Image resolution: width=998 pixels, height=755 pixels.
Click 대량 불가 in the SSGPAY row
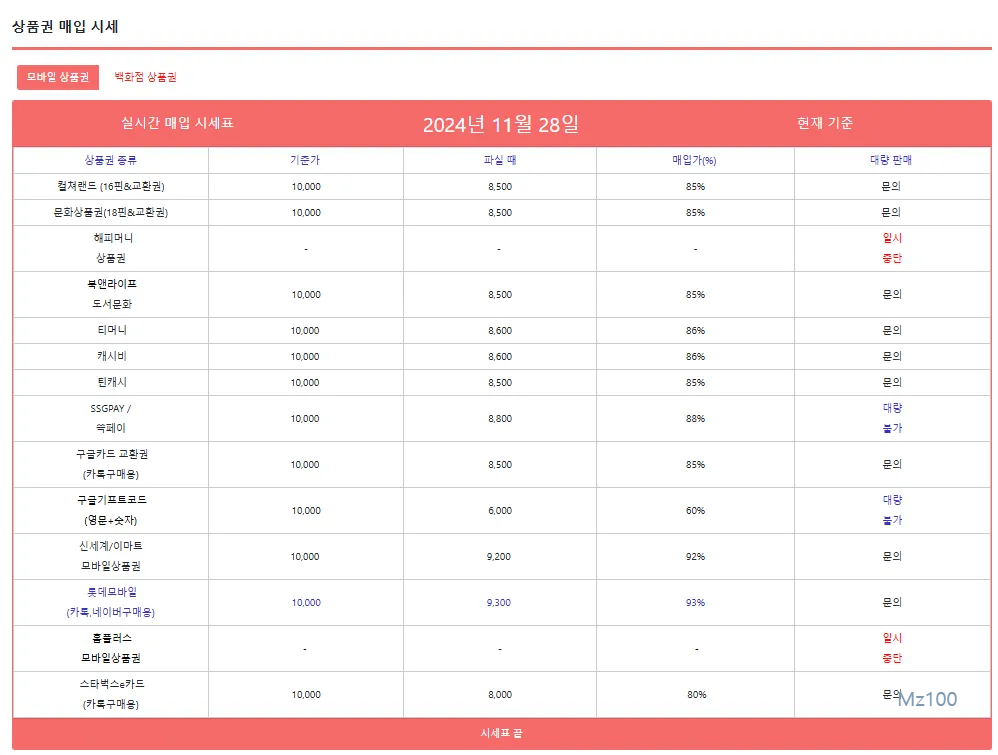pyautogui.click(x=891, y=418)
